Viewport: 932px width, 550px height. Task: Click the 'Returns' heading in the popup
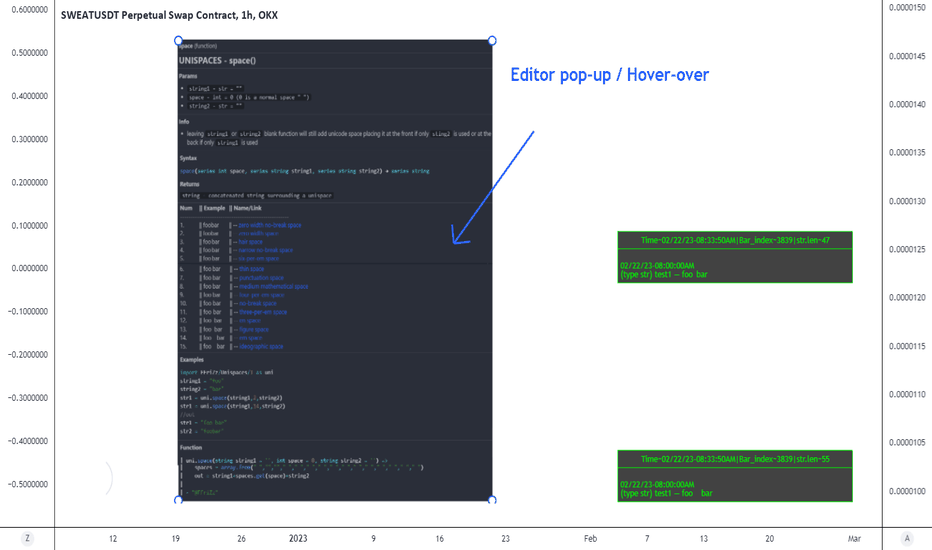(190, 184)
